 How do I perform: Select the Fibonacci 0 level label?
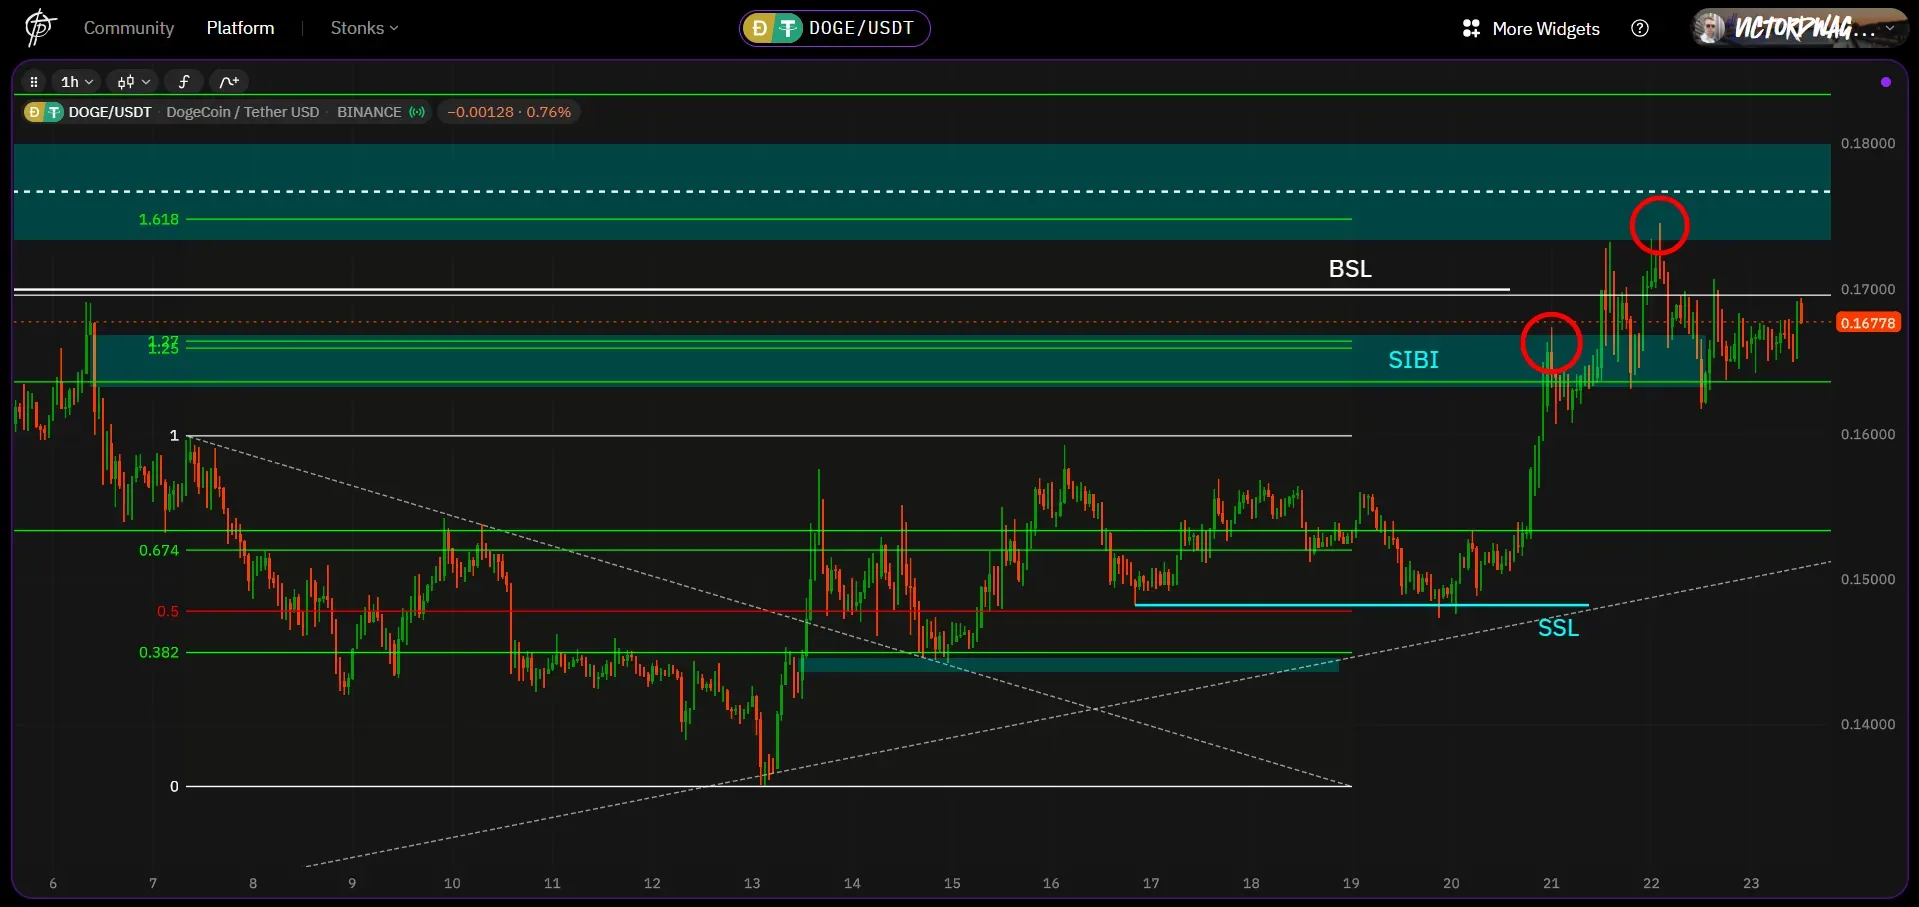174,786
